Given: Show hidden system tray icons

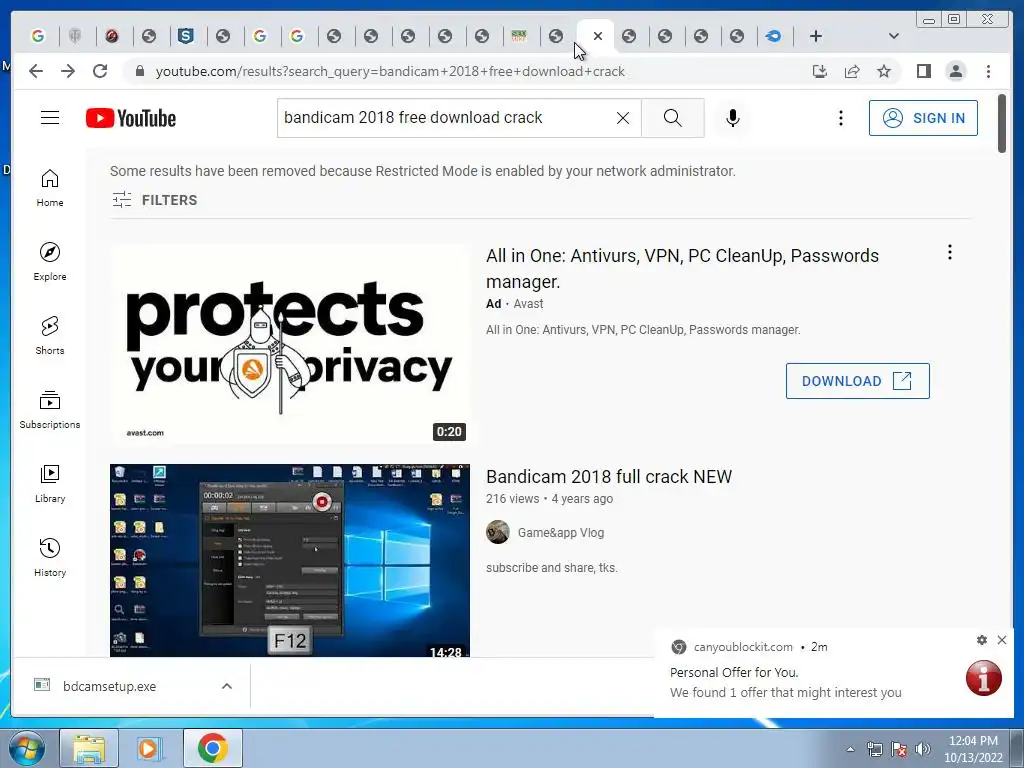Looking at the screenshot, I should pos(850,749).
